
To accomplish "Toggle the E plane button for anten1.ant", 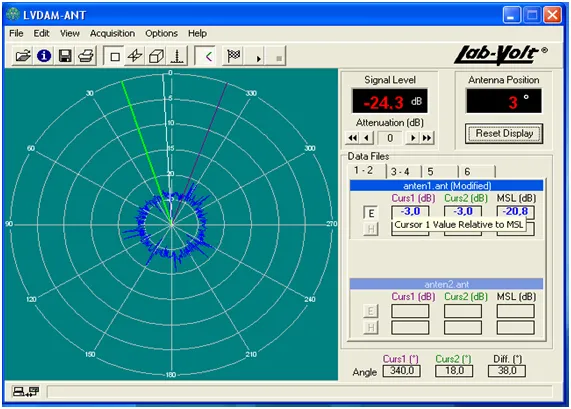I will coord(371,213).
